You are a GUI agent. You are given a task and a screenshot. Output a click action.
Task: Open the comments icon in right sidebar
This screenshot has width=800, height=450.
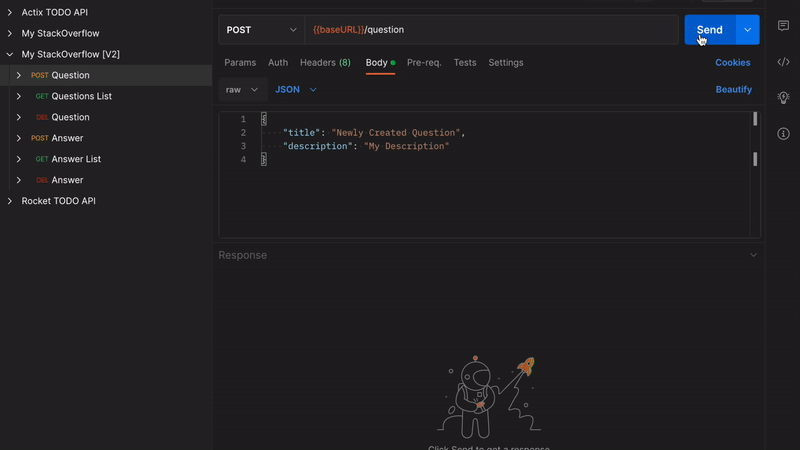click(x=783, y=26)
